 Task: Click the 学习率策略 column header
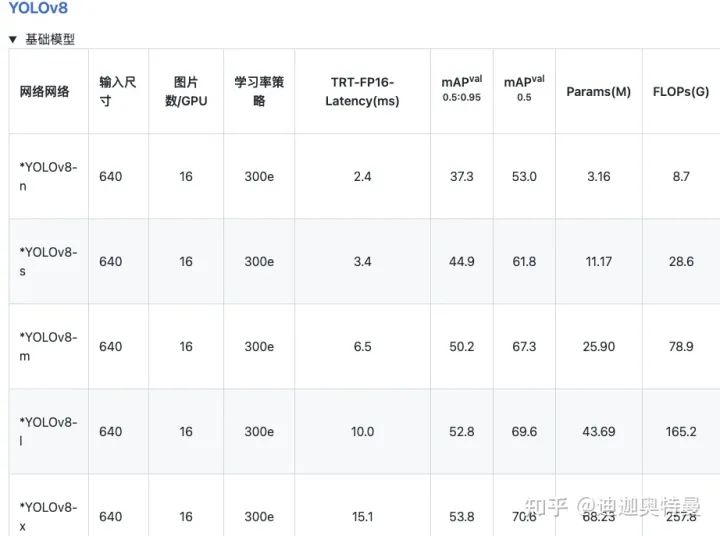[x=259, y=91]
